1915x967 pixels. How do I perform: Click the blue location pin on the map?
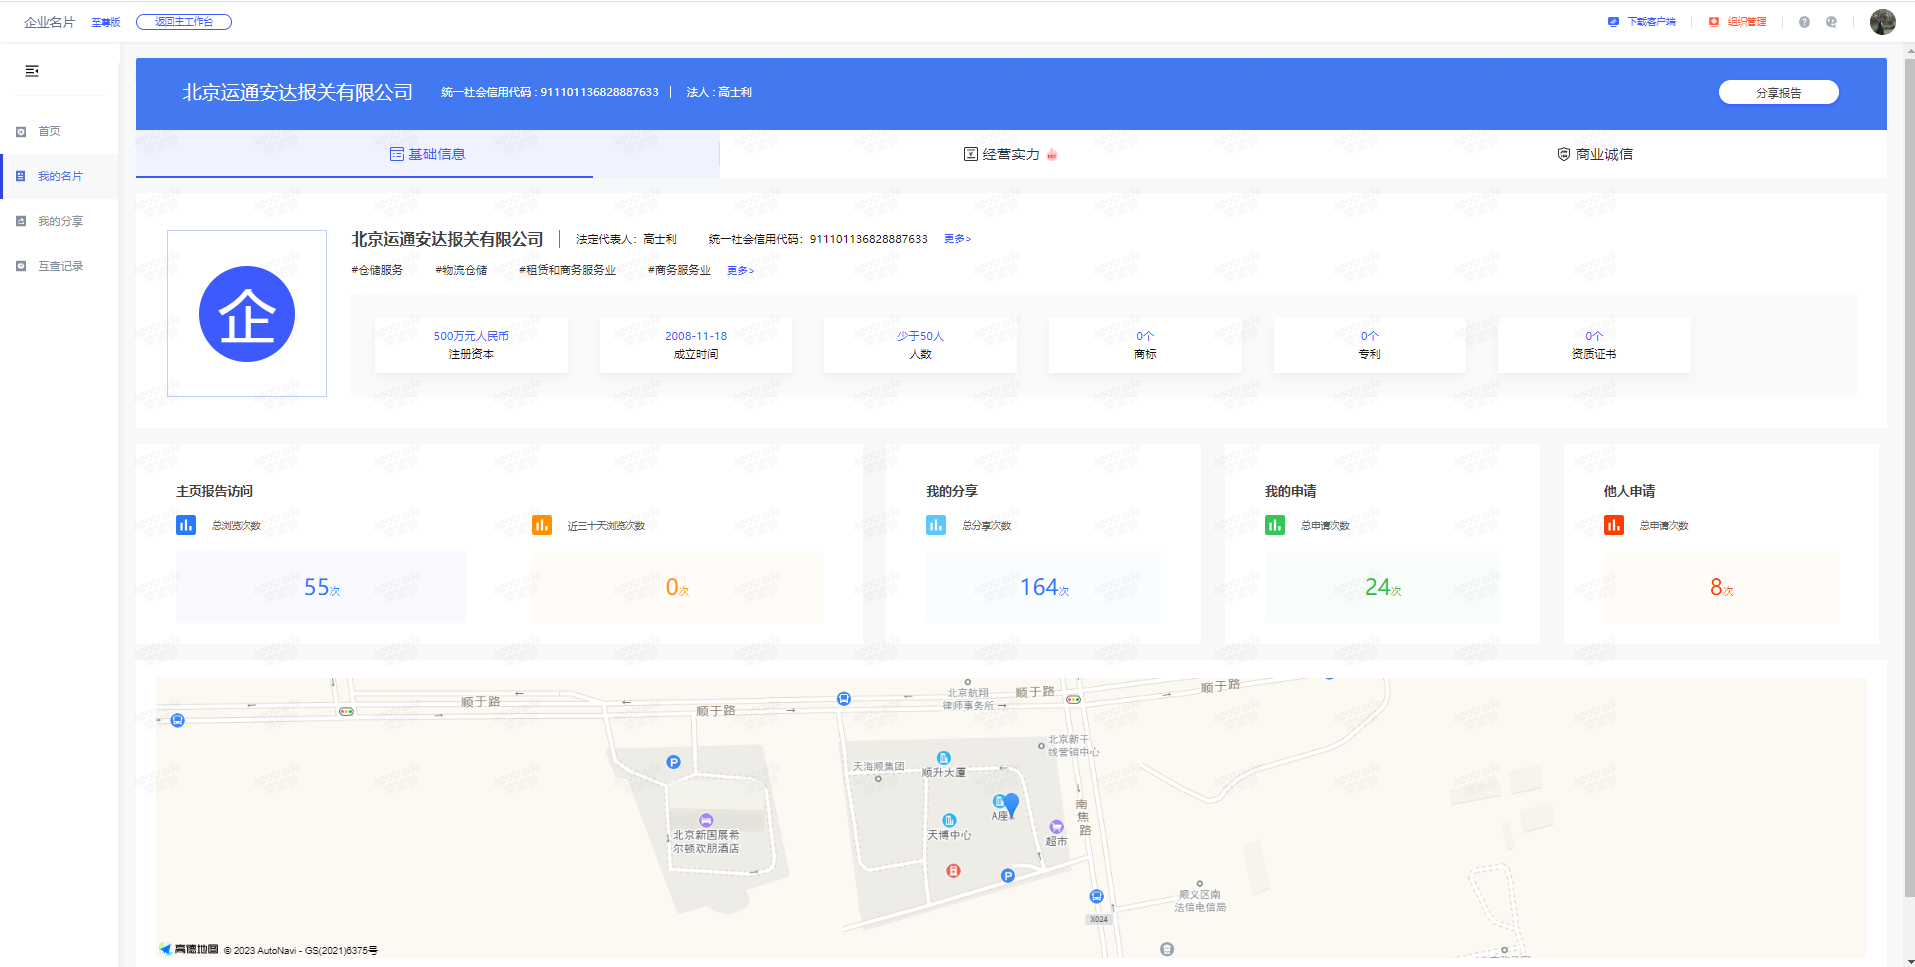[1011, 805]
